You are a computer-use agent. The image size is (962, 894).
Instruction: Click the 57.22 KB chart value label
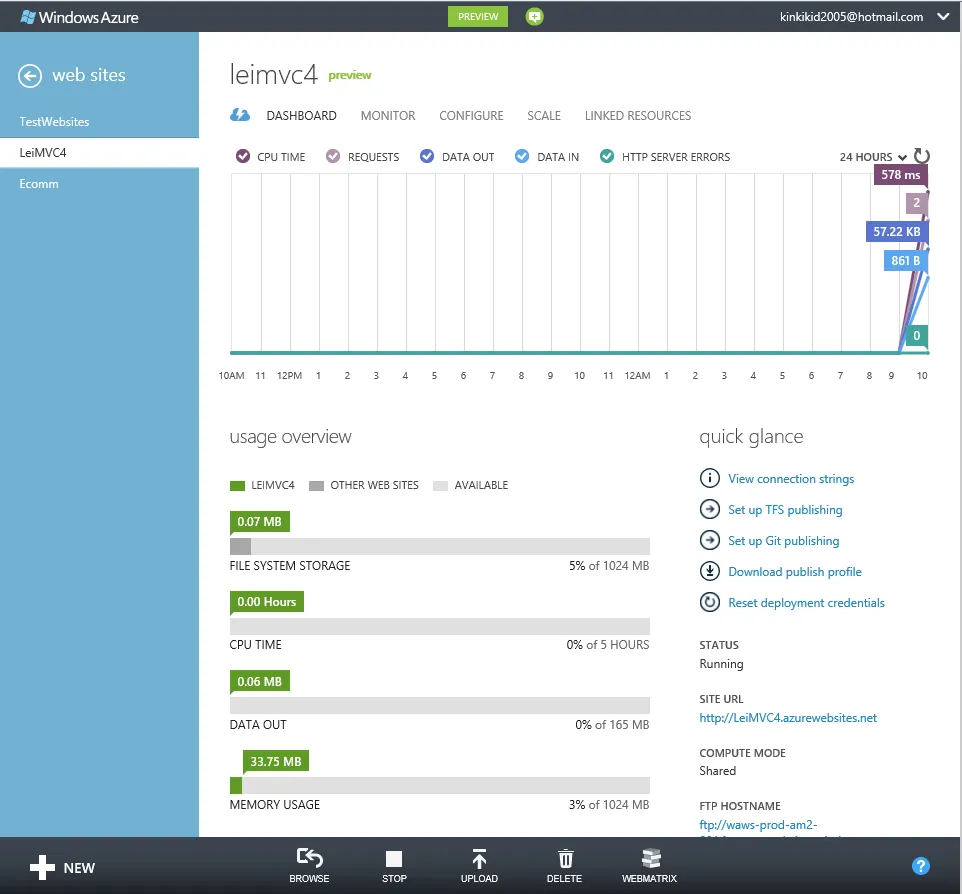(x=896, y=231)
